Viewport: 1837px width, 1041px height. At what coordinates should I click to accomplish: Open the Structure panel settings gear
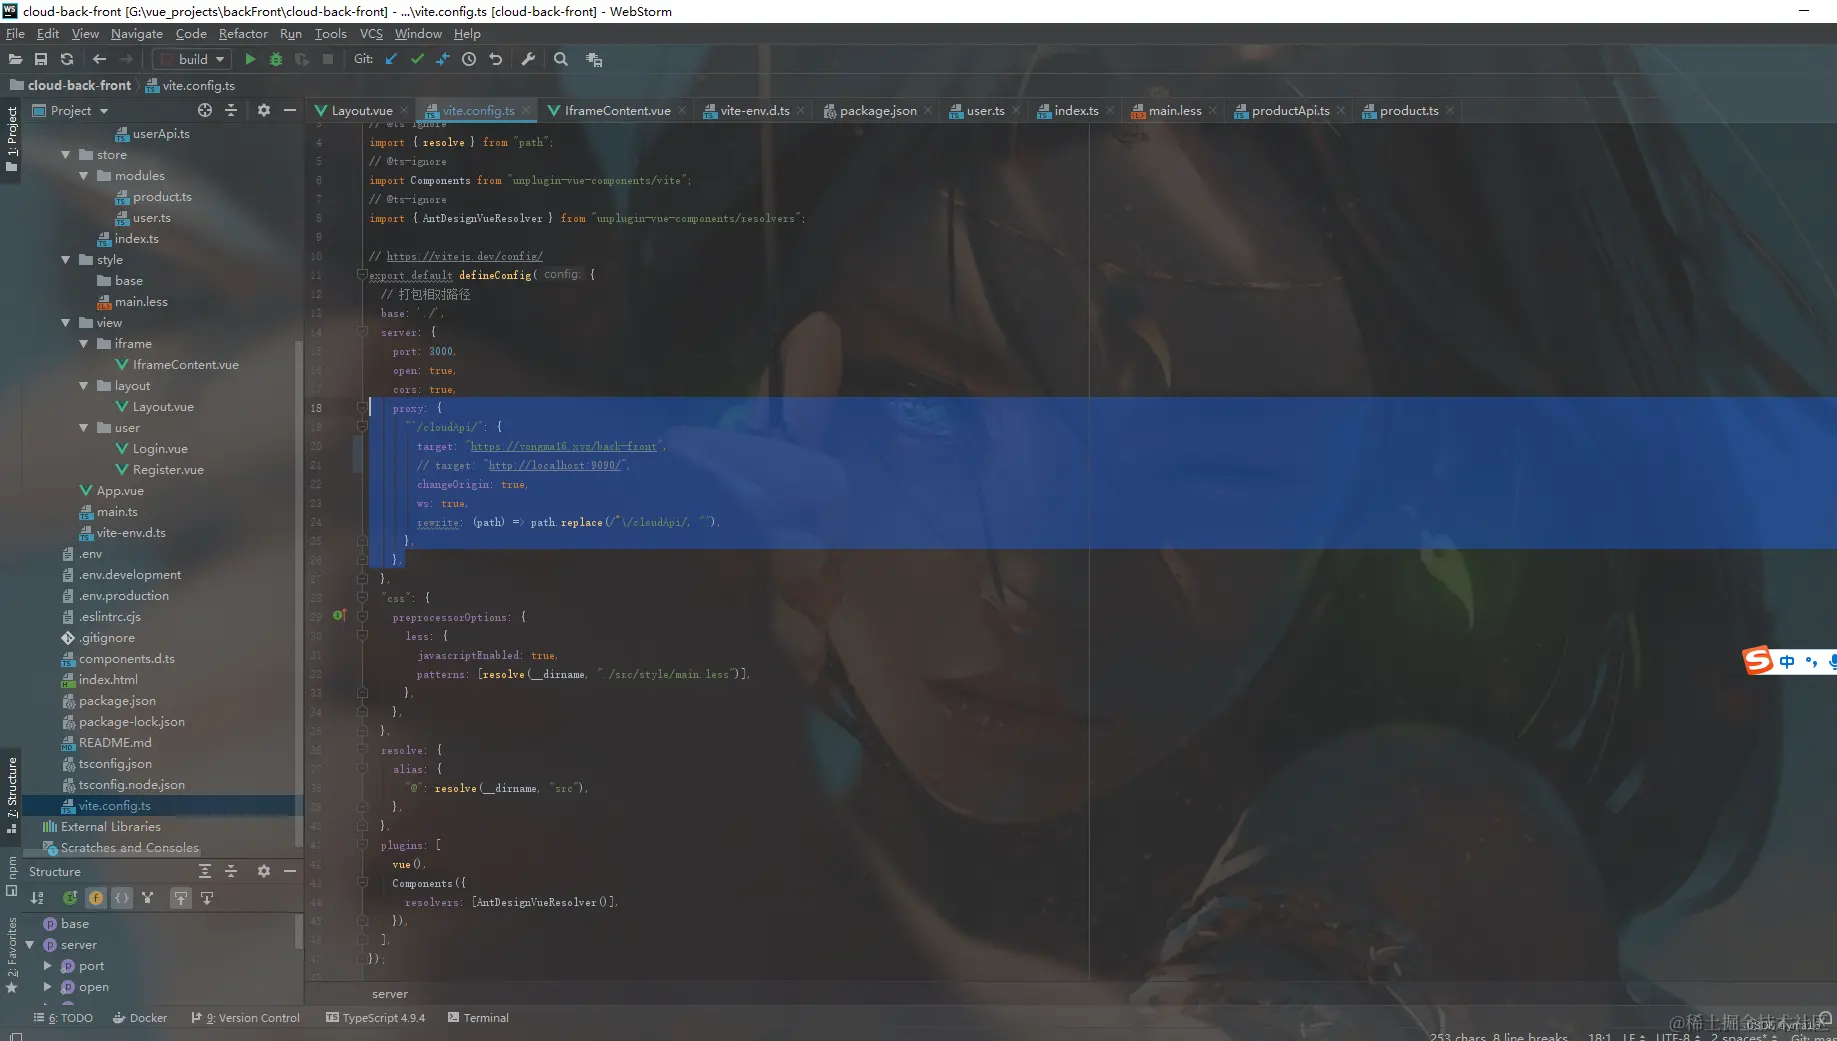pos(263,871)
